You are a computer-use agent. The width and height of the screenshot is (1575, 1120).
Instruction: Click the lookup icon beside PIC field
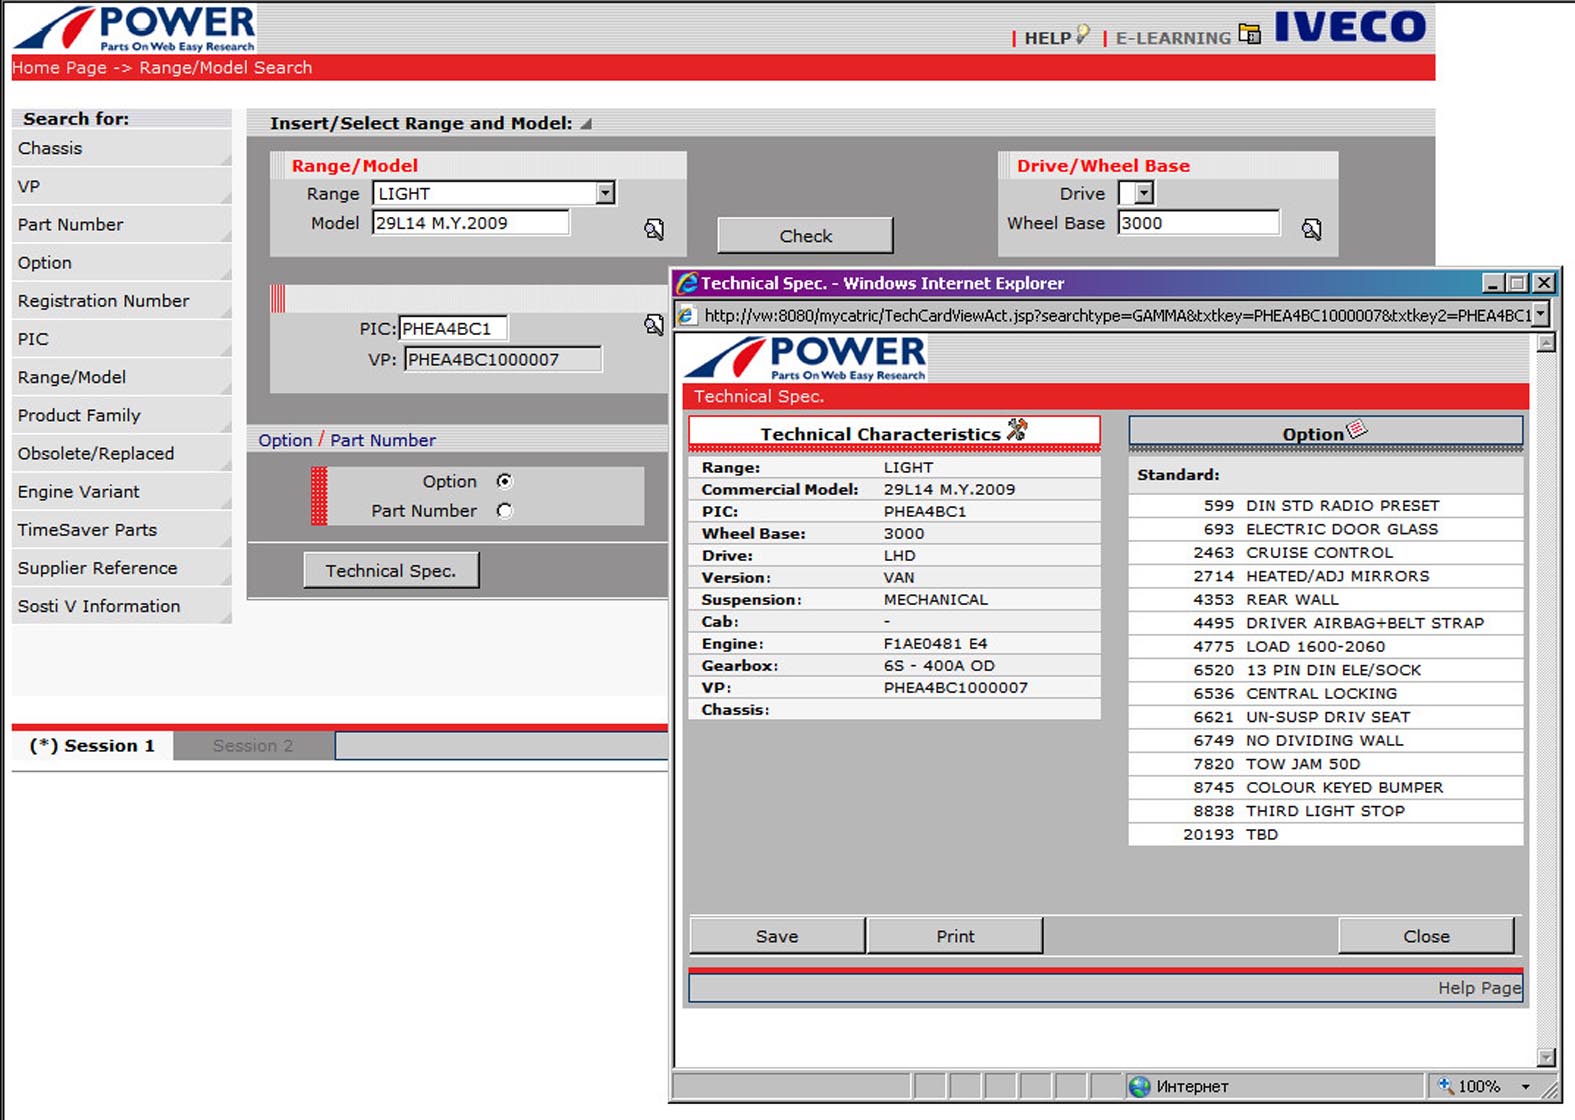click(x=654, y=325)
